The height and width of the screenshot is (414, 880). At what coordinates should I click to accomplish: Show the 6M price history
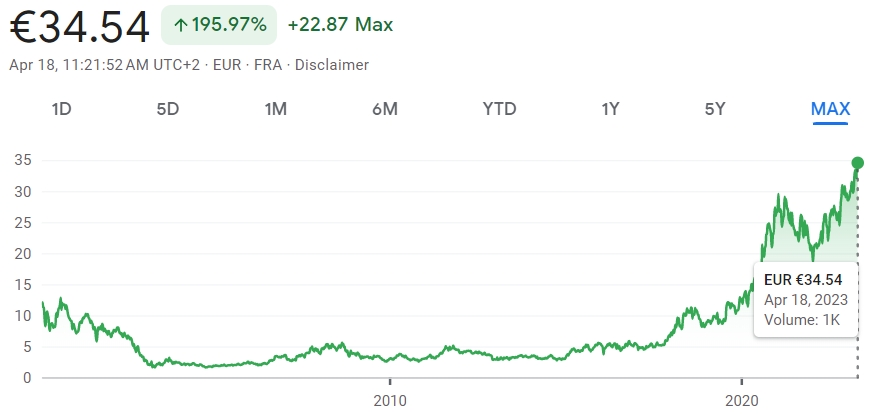pyautogui.click(x=385, y=109)
